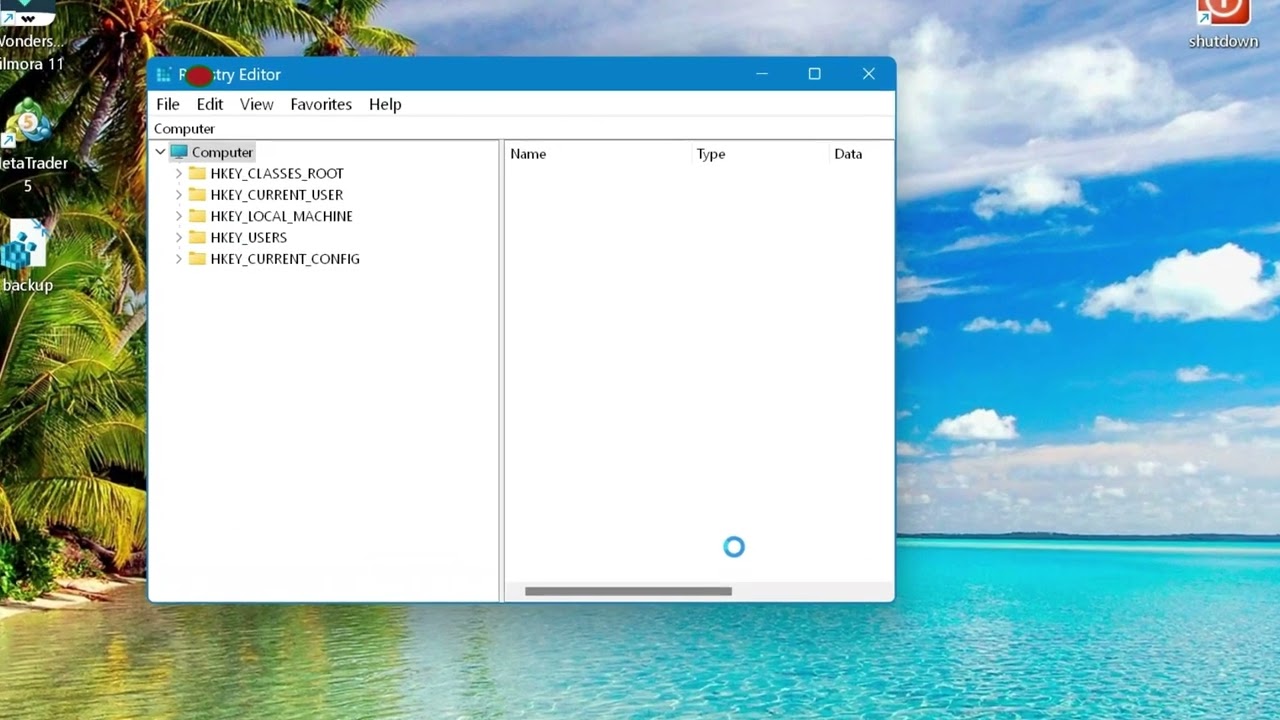Select the Computer tree label
This screenshot has width=1280, height=720.
pos(222,152)
